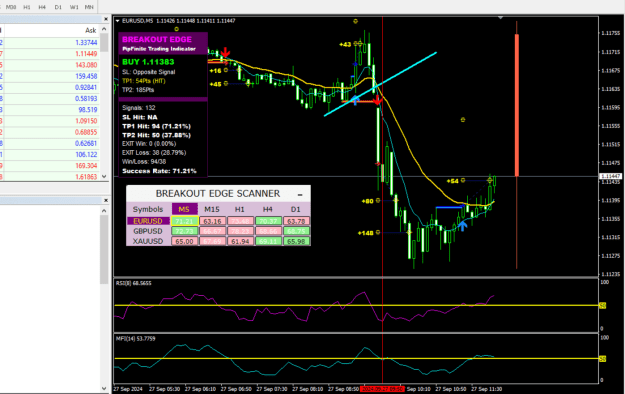The width and height of the screenshot is (625, 394).
Task: Click chart shift triangle marker at chart top
Action: tap(501, 18)
